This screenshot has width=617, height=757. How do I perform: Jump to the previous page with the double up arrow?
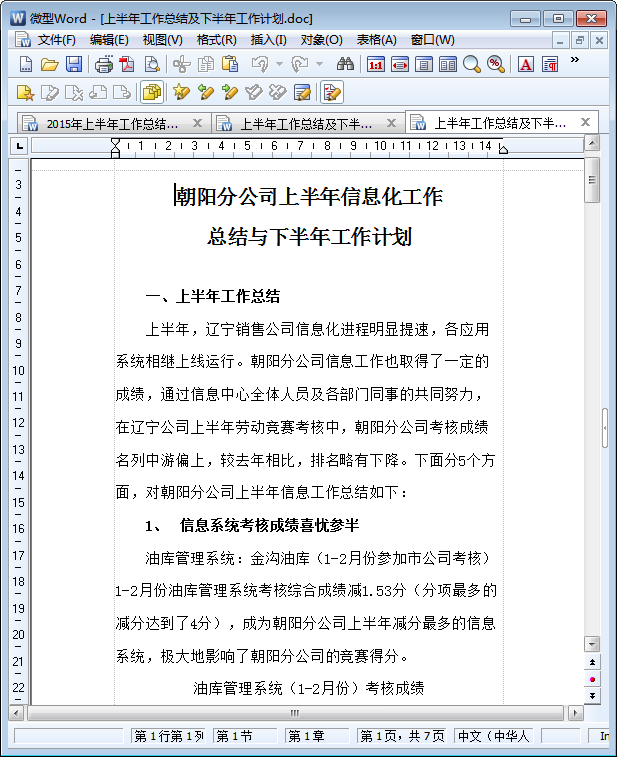click(x=592, y=662)
